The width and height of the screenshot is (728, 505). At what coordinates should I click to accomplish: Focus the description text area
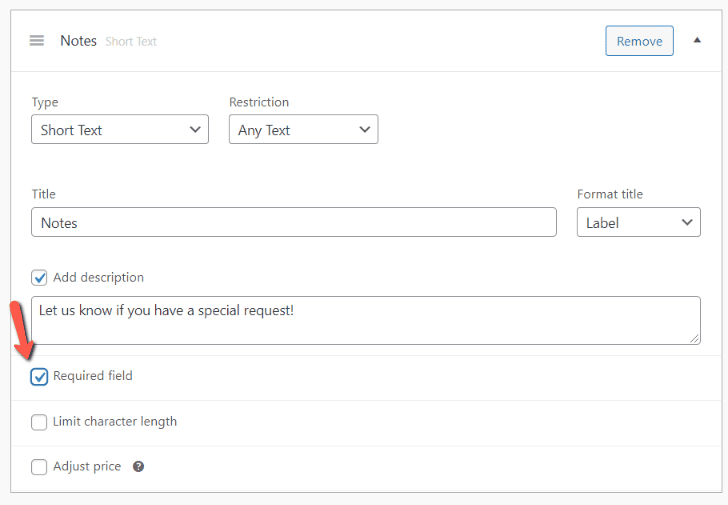click(365, 320)
